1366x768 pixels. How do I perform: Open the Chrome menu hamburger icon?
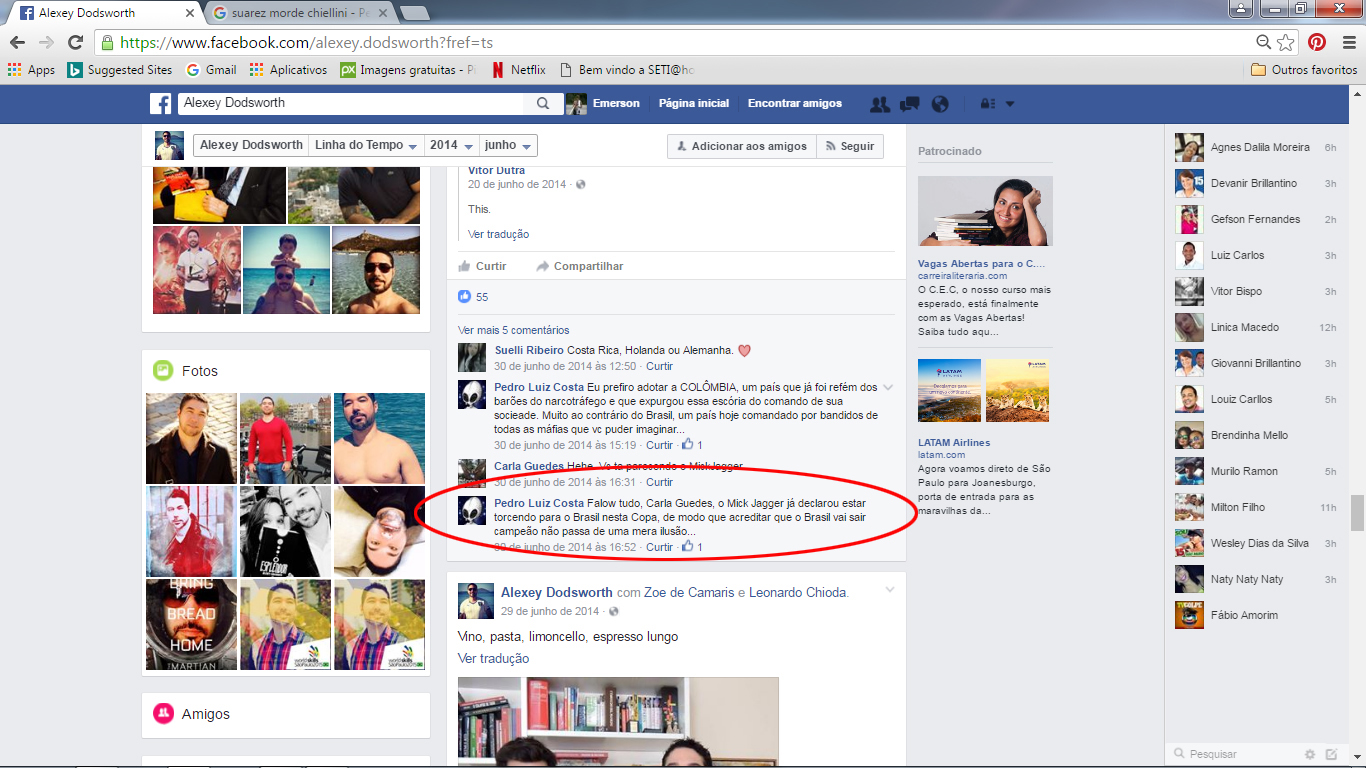point(1347,43)
